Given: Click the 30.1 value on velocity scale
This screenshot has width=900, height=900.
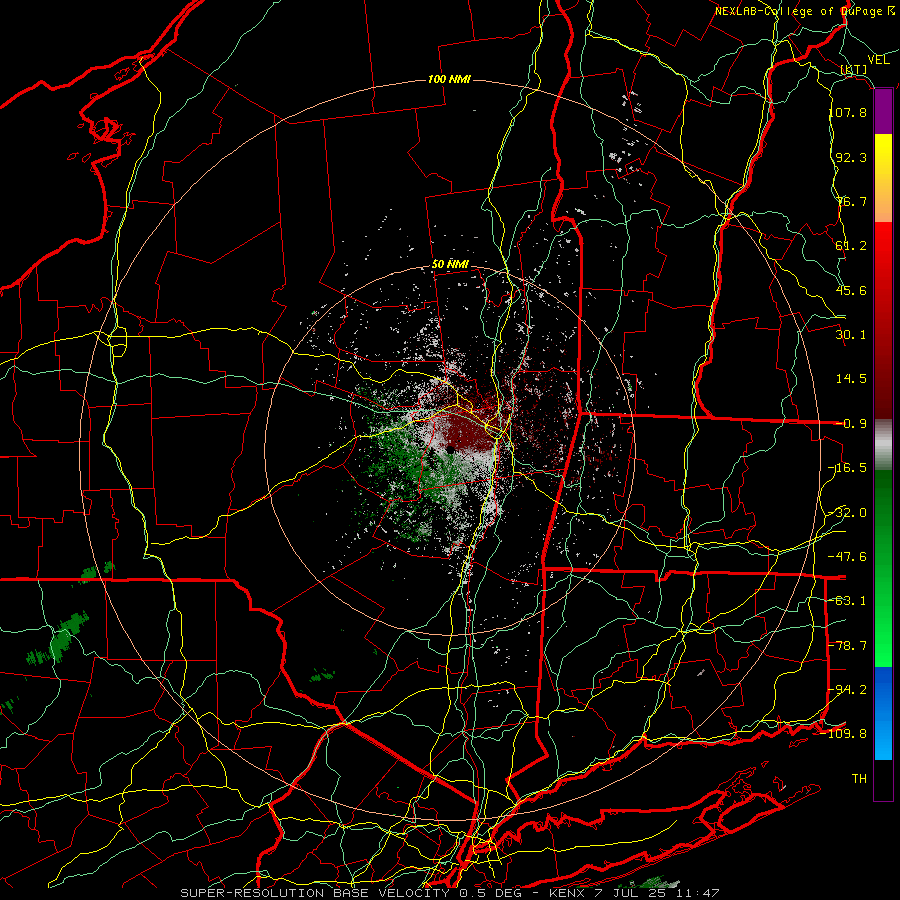Looking at the screenshot, I should point(851,335).
